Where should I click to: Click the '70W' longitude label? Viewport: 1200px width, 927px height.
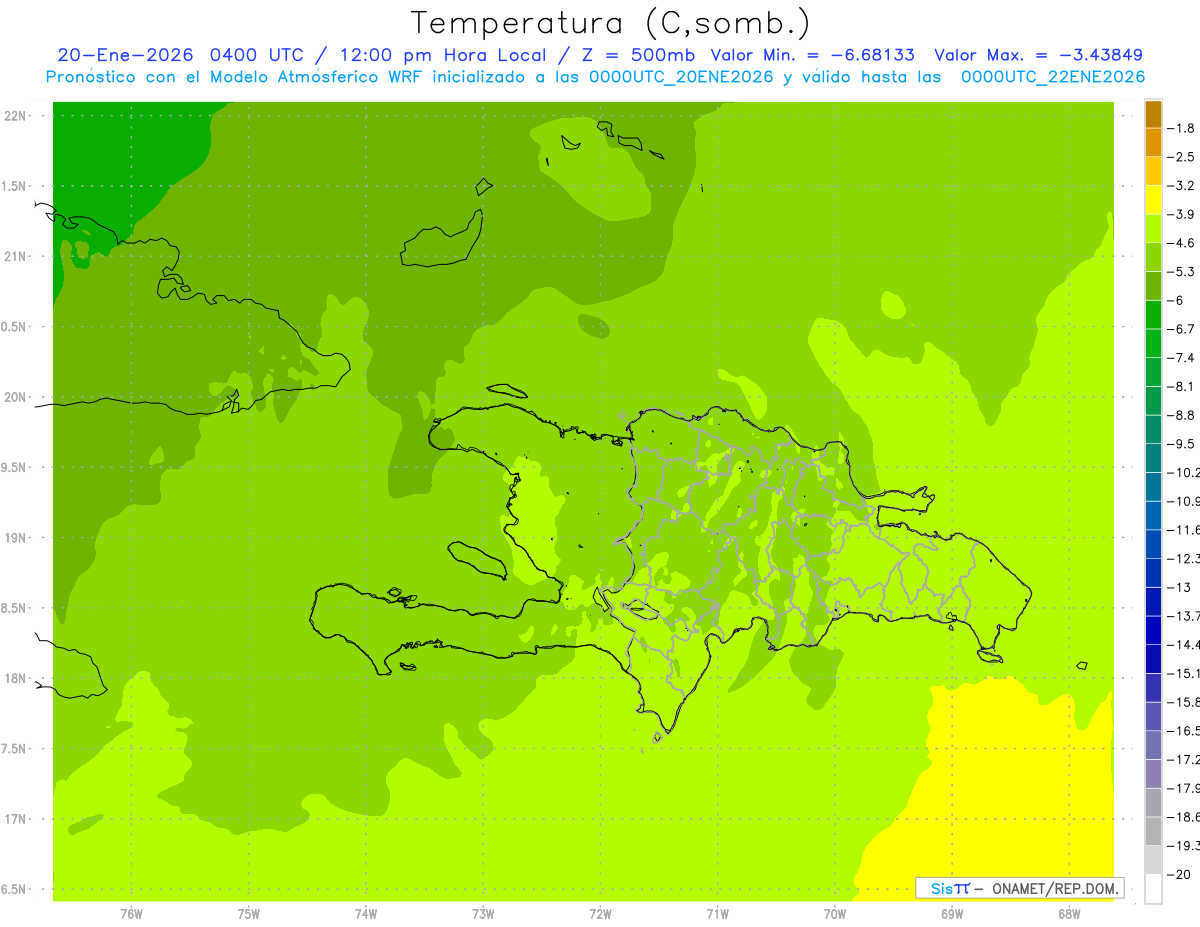pos(835,913)
